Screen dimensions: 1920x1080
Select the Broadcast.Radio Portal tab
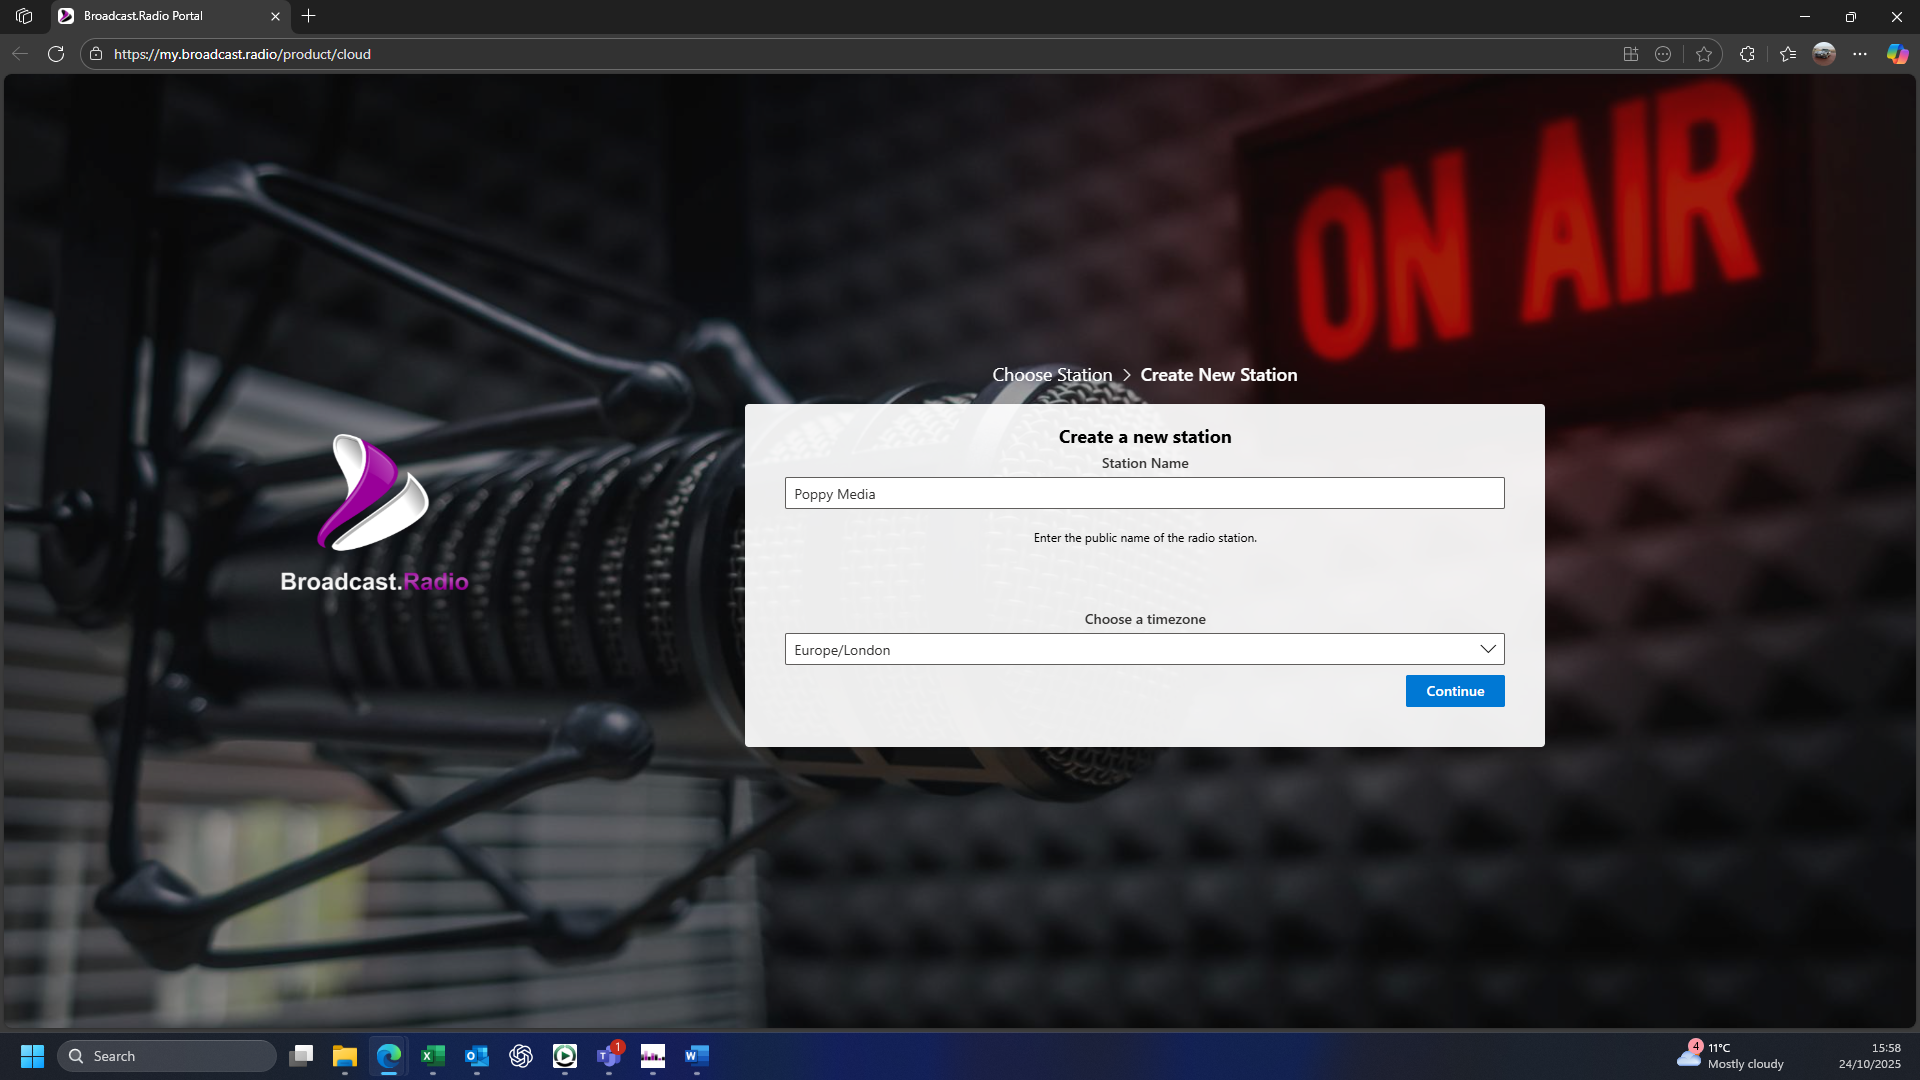pyautogui.click(x=160, y=16)
